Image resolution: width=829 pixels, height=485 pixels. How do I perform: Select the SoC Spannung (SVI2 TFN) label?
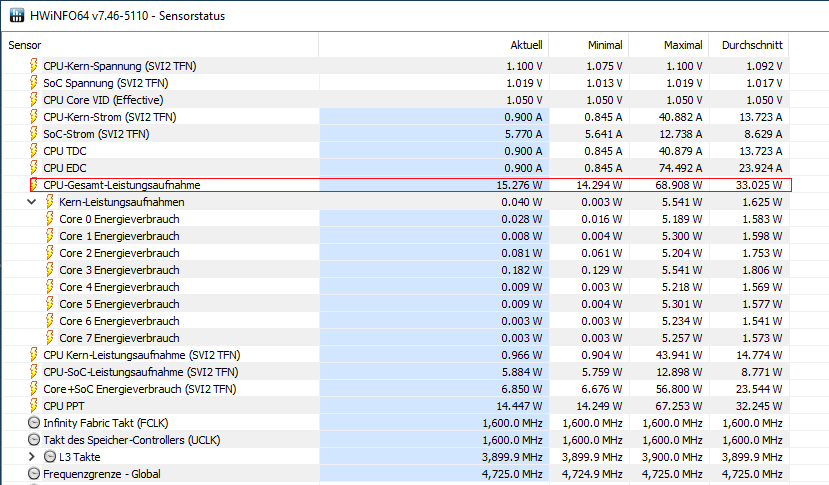106,83
